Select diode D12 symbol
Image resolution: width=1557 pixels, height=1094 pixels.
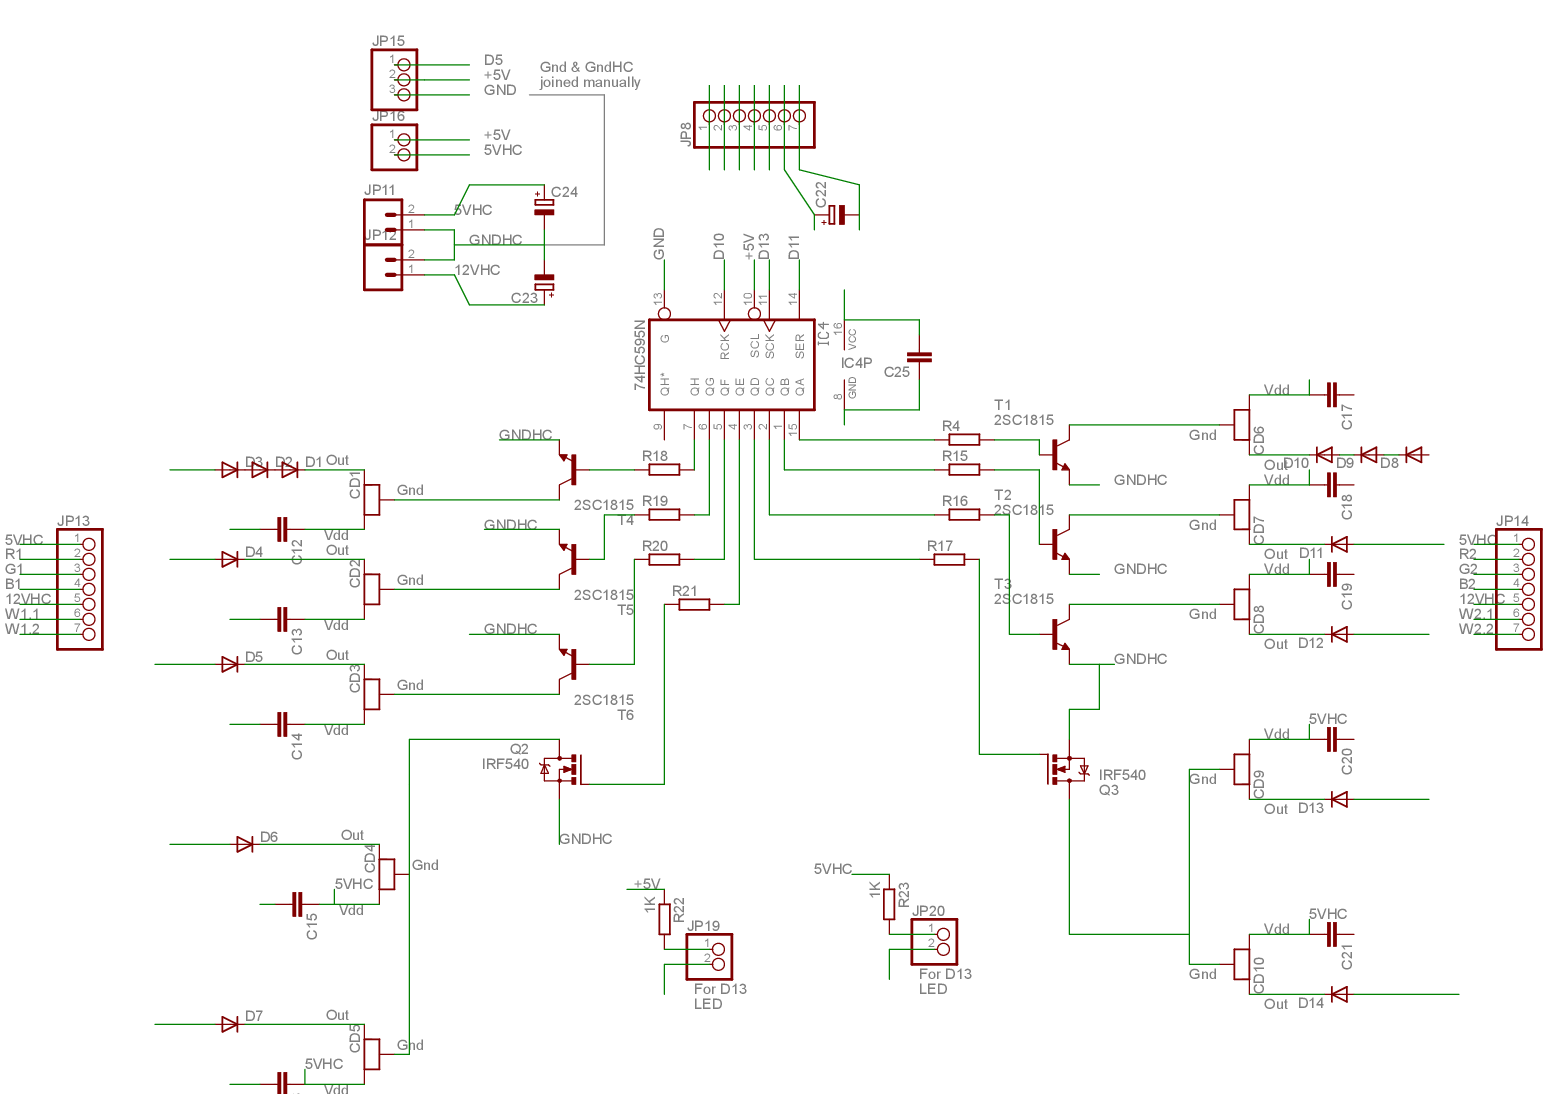point(1339,634)
